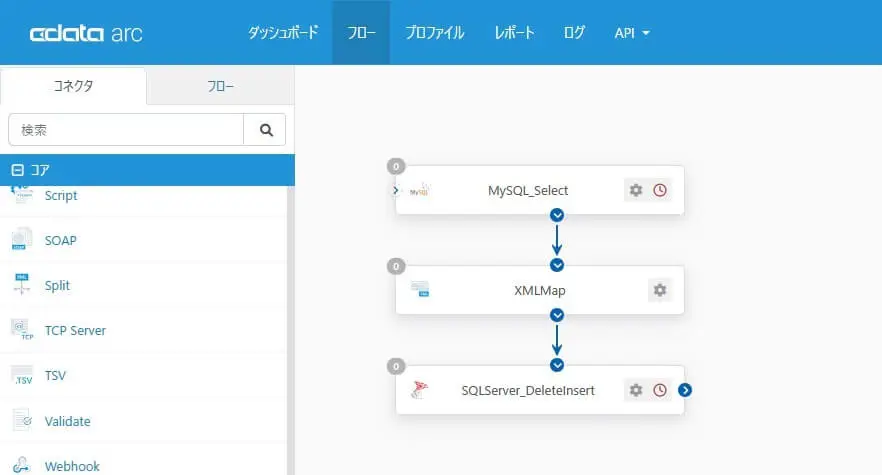The width and height of the screenshot is (882, 475).
Task: Open SQLServer_DeleteInsert schedule clock icon
Action: pos(660,390)
